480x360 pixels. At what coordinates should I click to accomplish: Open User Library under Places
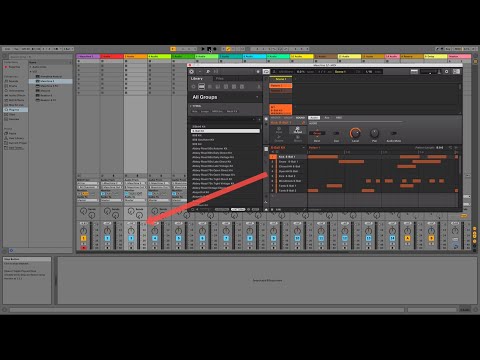(15, 138)
